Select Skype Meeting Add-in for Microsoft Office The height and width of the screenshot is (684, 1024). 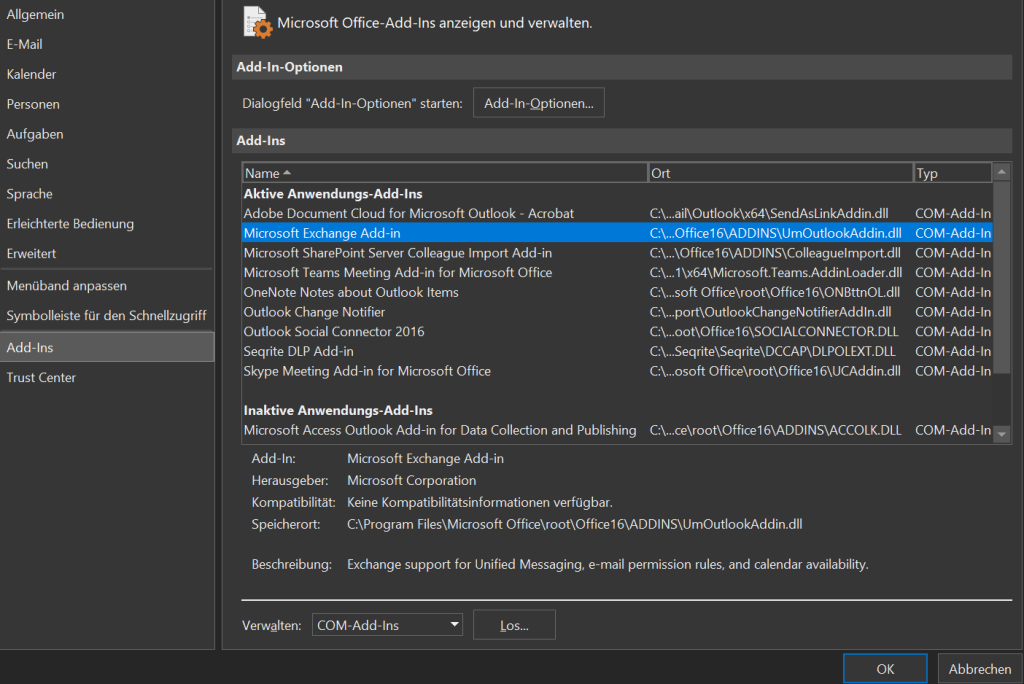[616, 371]
